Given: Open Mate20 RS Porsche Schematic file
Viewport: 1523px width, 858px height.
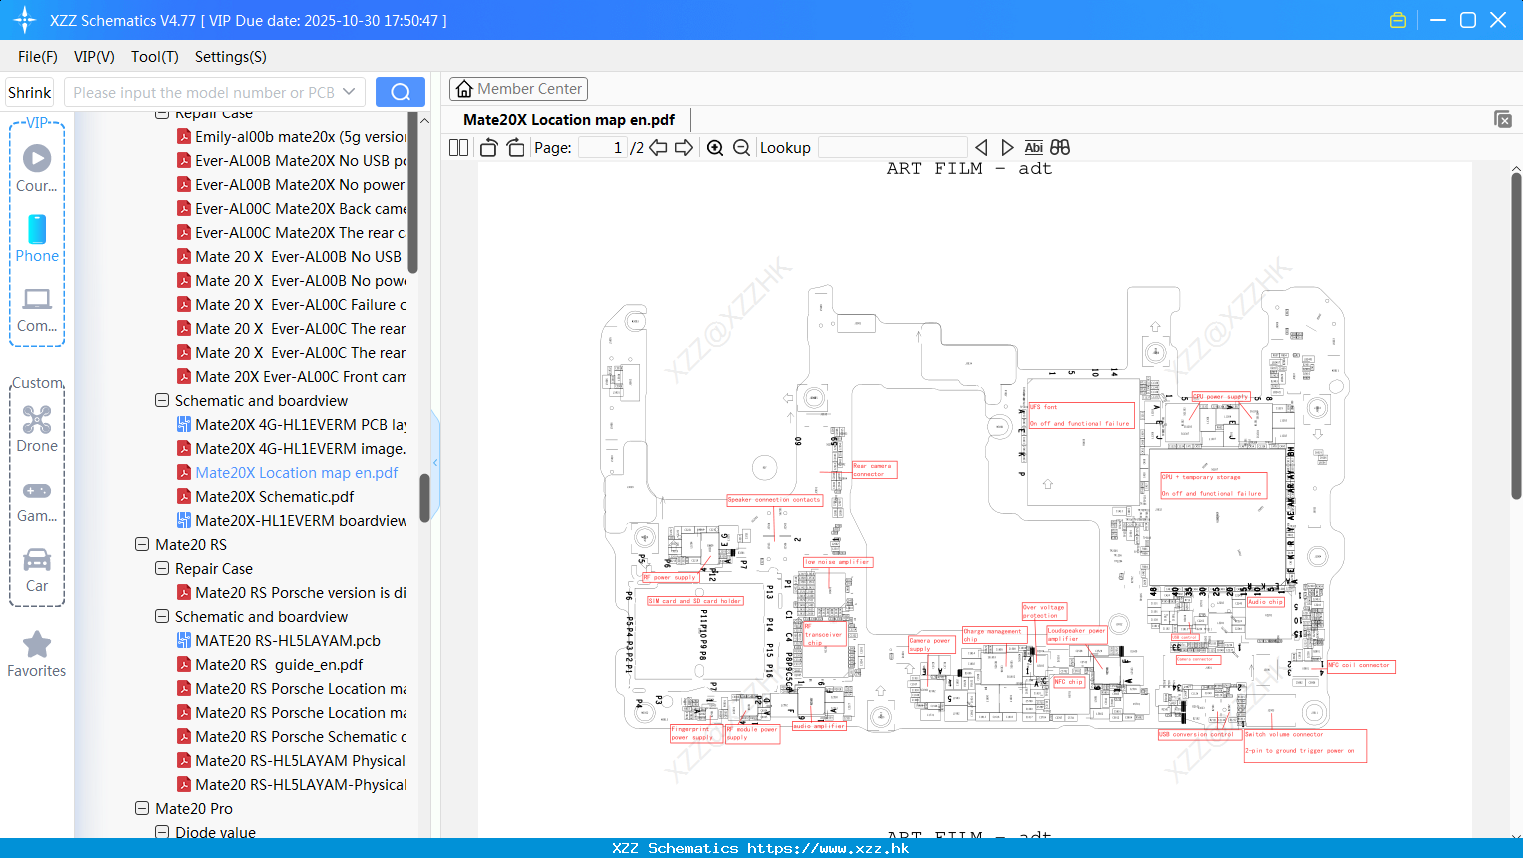Looking at the screenshot, I should (291, 736).
